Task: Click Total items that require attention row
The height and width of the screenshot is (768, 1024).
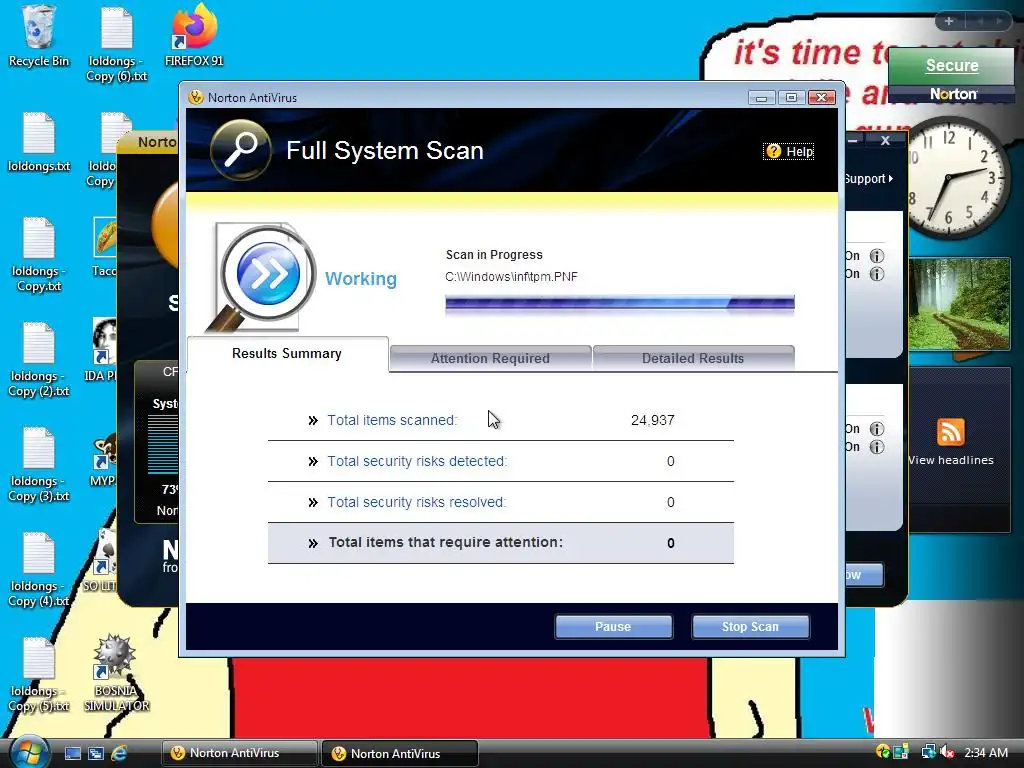Action: coord(501,543)
